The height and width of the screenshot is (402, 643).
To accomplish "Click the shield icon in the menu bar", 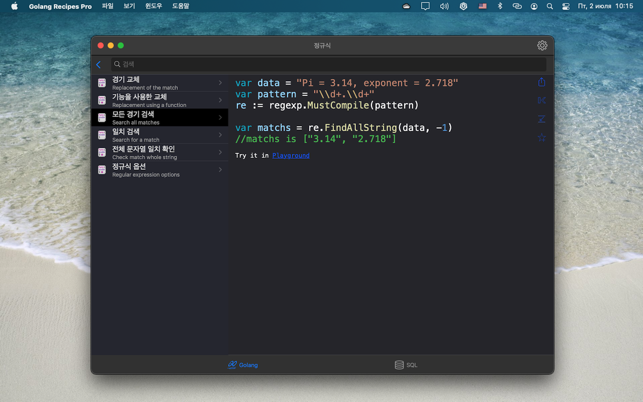I will click(x=463, y=6).
